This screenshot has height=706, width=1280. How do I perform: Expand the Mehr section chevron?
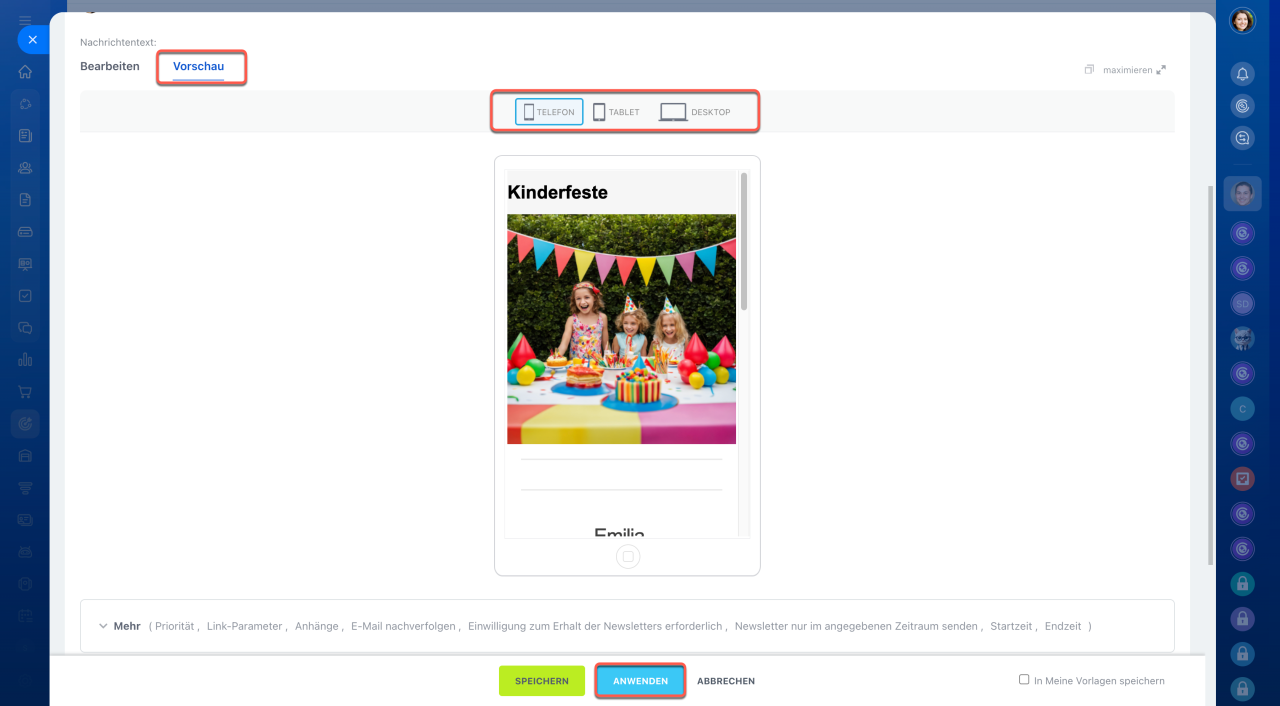coord(103,626)
